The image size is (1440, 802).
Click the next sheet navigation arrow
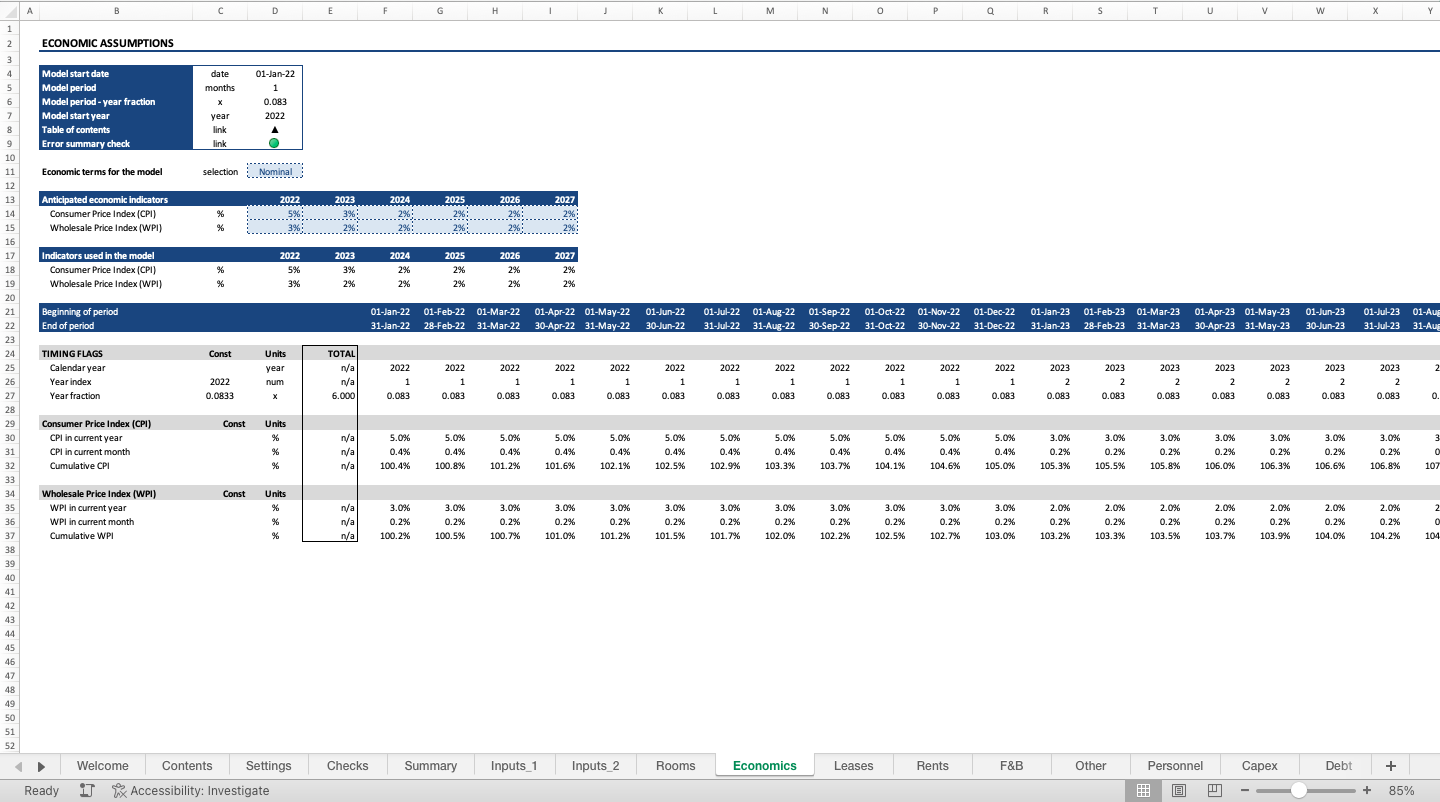(x=40, y=765)
